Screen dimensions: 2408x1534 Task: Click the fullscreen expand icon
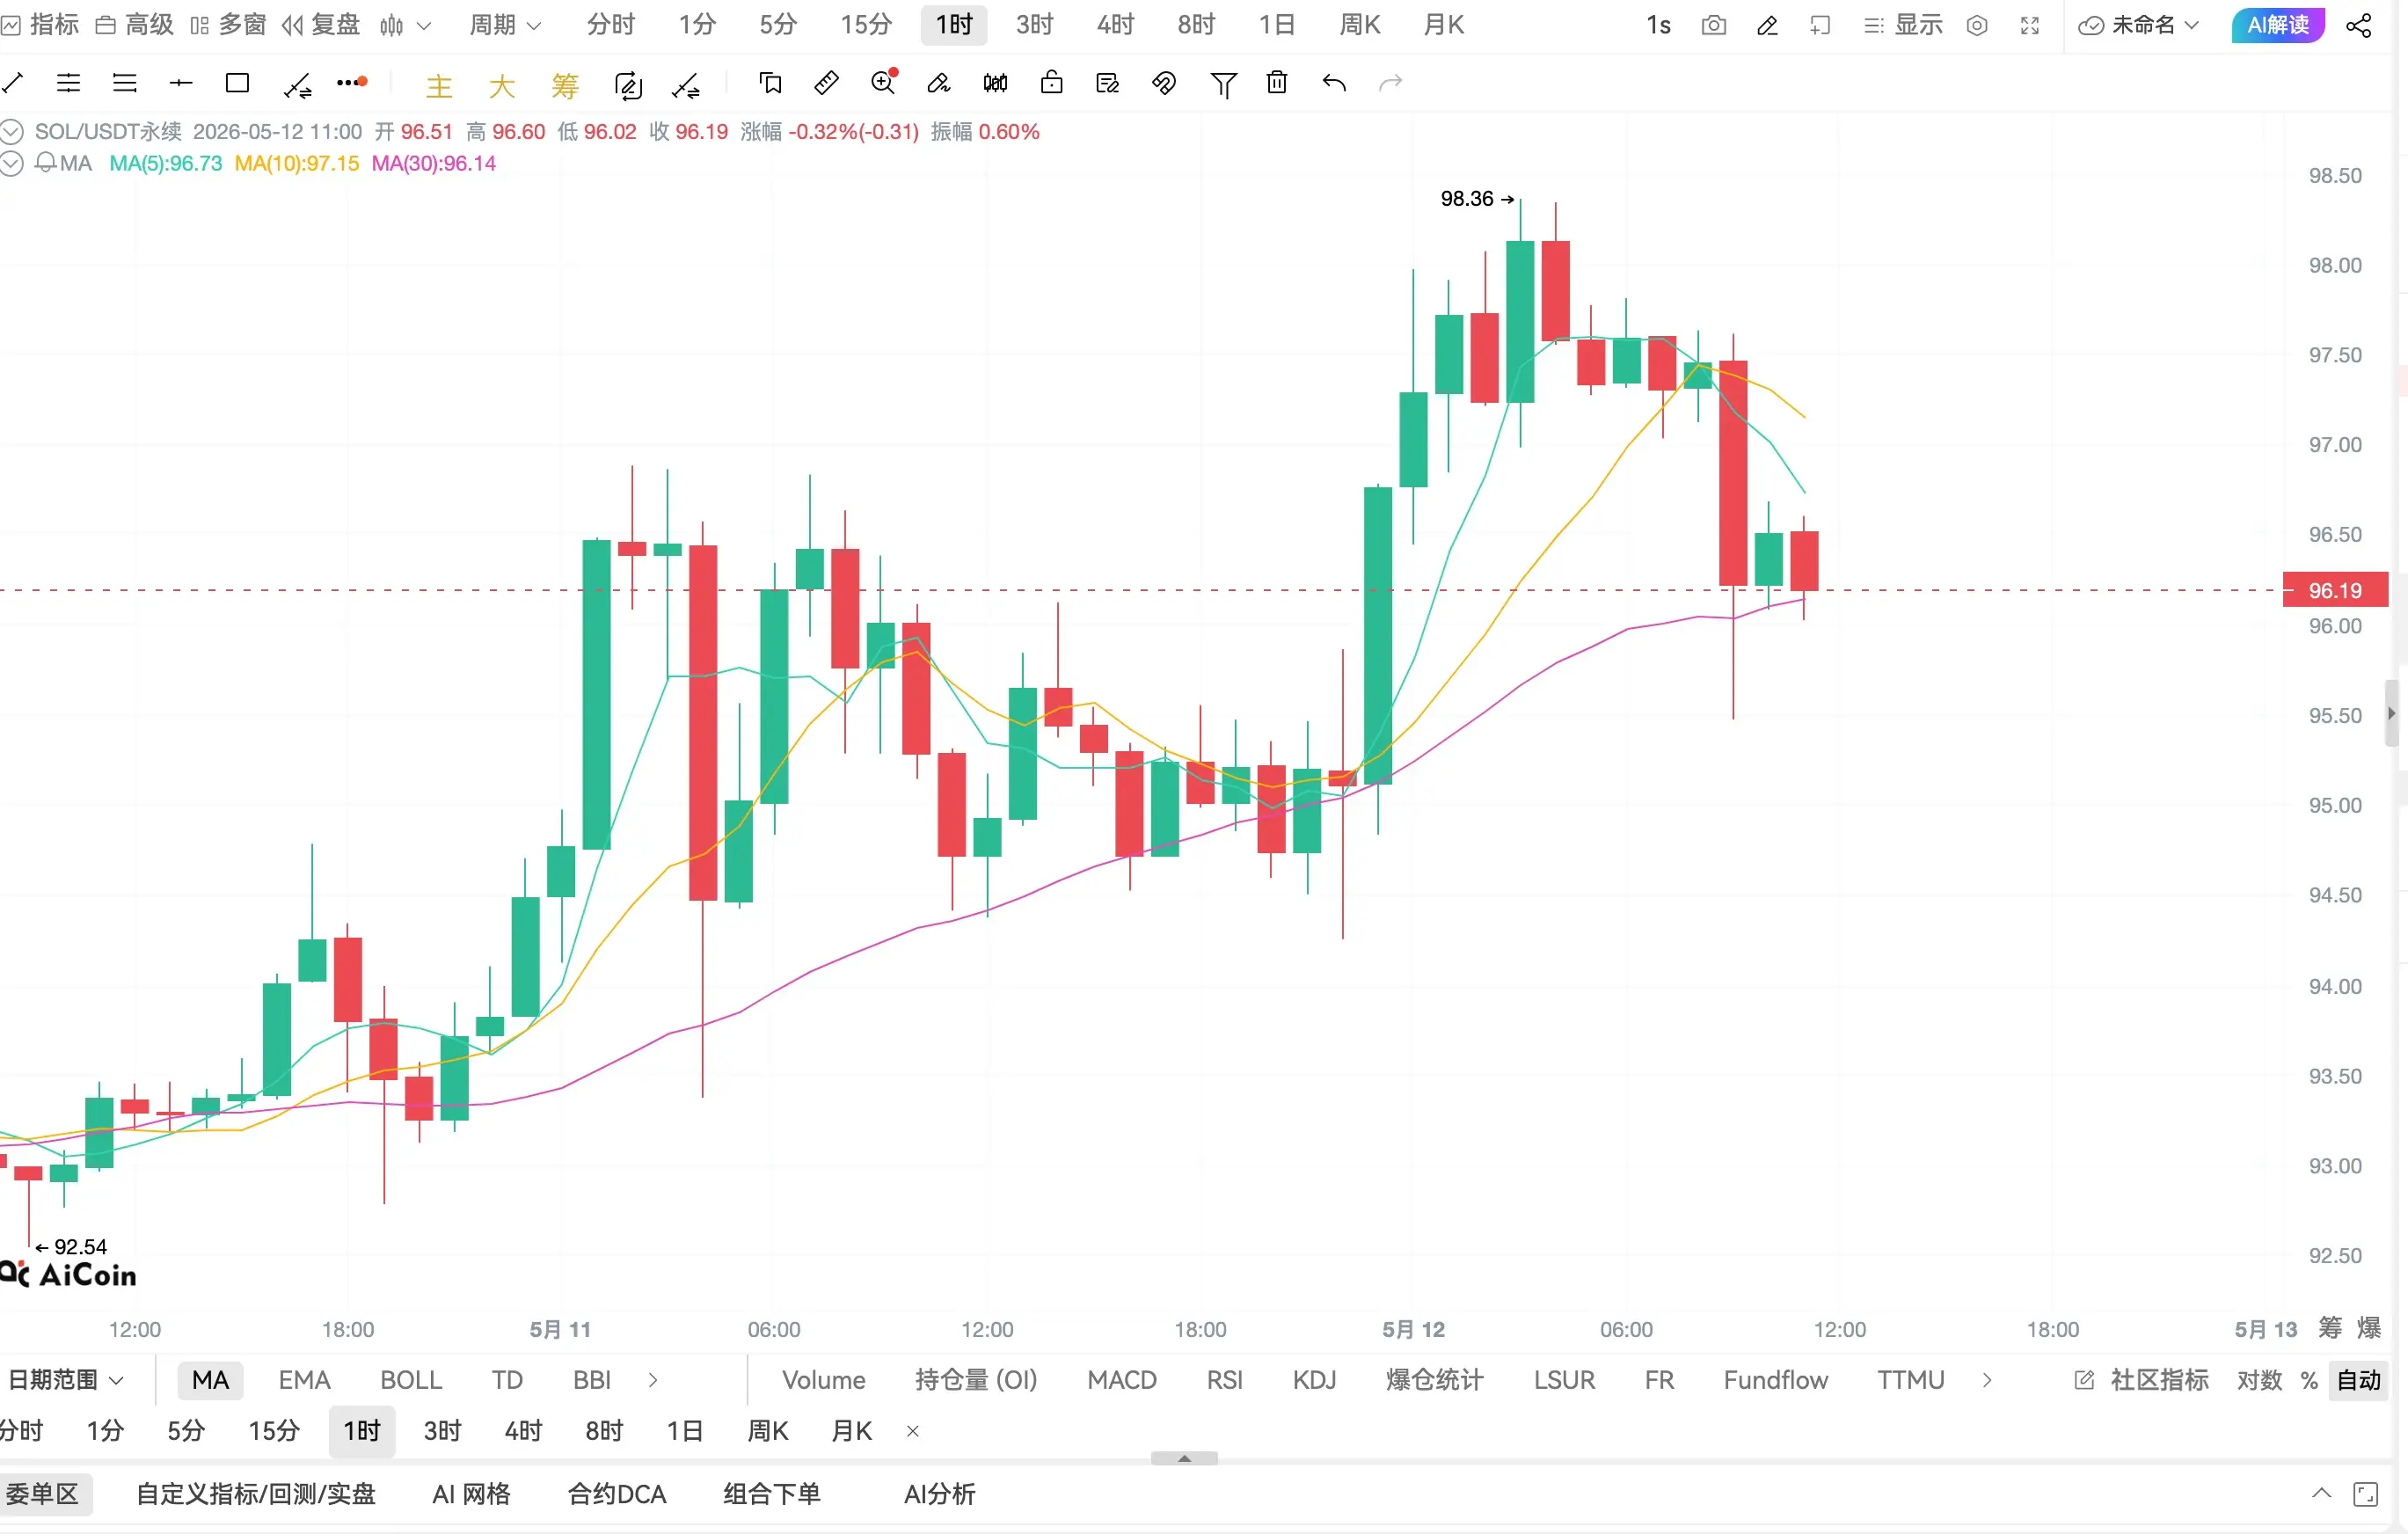(x=2030, y=25)
